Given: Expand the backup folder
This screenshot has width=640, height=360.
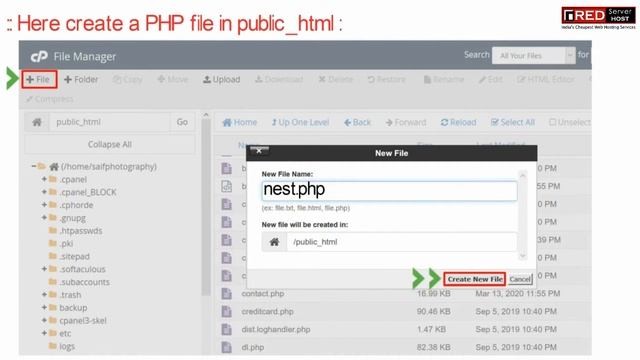Looking at the screenshot, I should tap(44, 307).
